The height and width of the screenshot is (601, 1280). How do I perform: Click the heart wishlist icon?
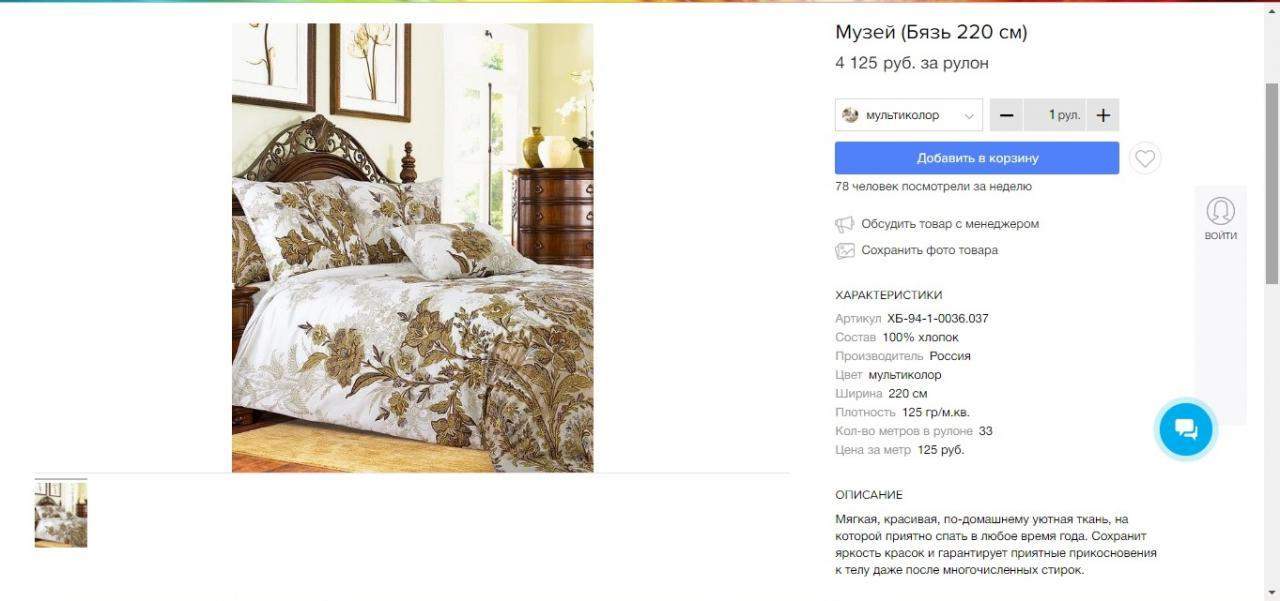pyautogui.click(x=1145, y=158)
